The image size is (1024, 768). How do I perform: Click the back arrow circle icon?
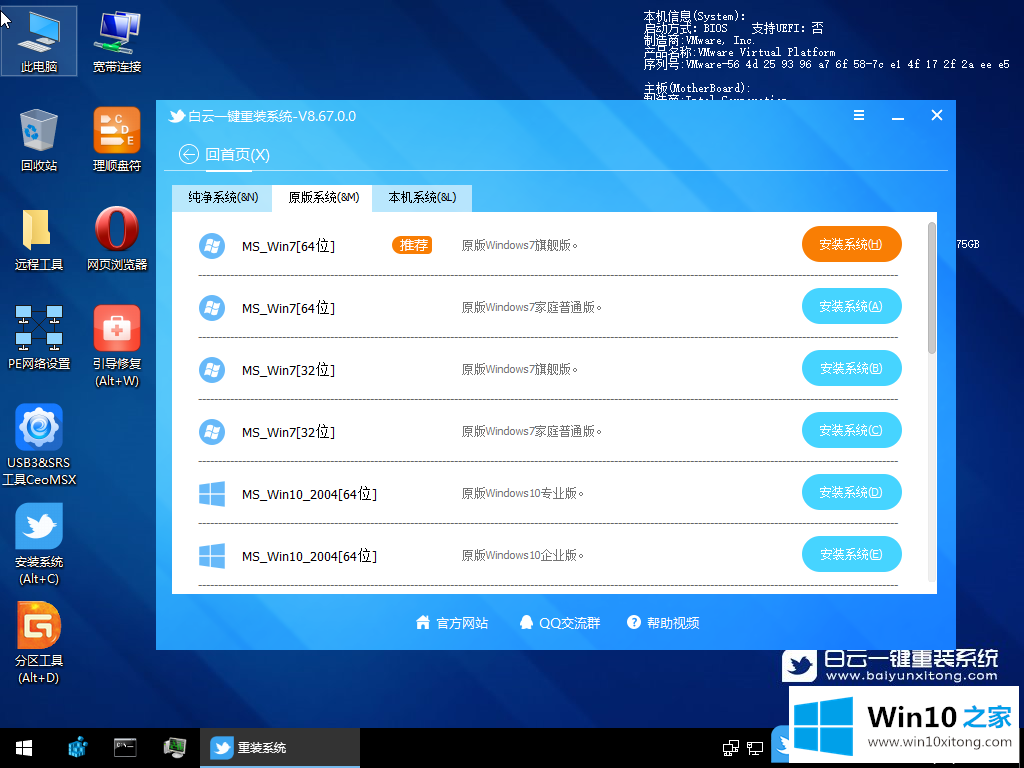[x=188, y=155]
